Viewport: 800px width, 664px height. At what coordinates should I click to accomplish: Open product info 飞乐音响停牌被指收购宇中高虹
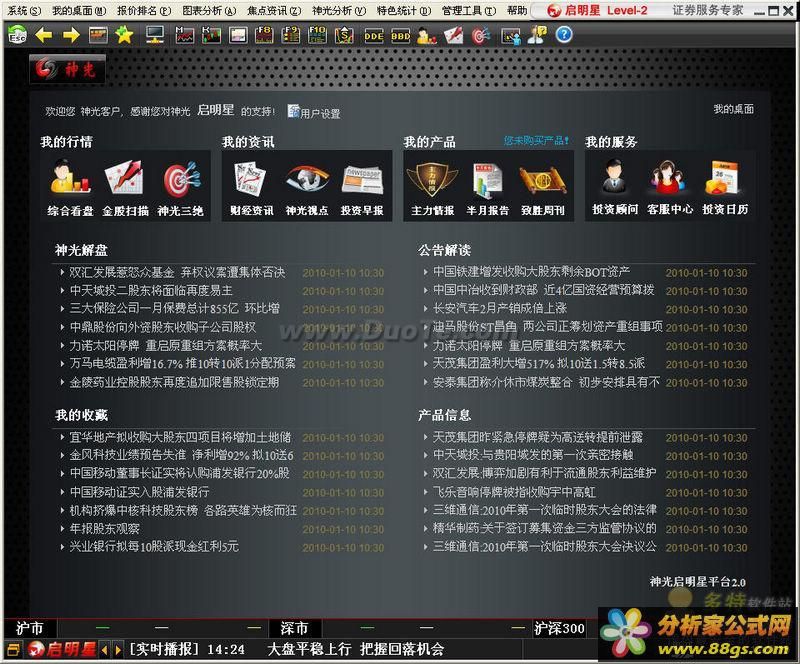(x=514, y=492)
